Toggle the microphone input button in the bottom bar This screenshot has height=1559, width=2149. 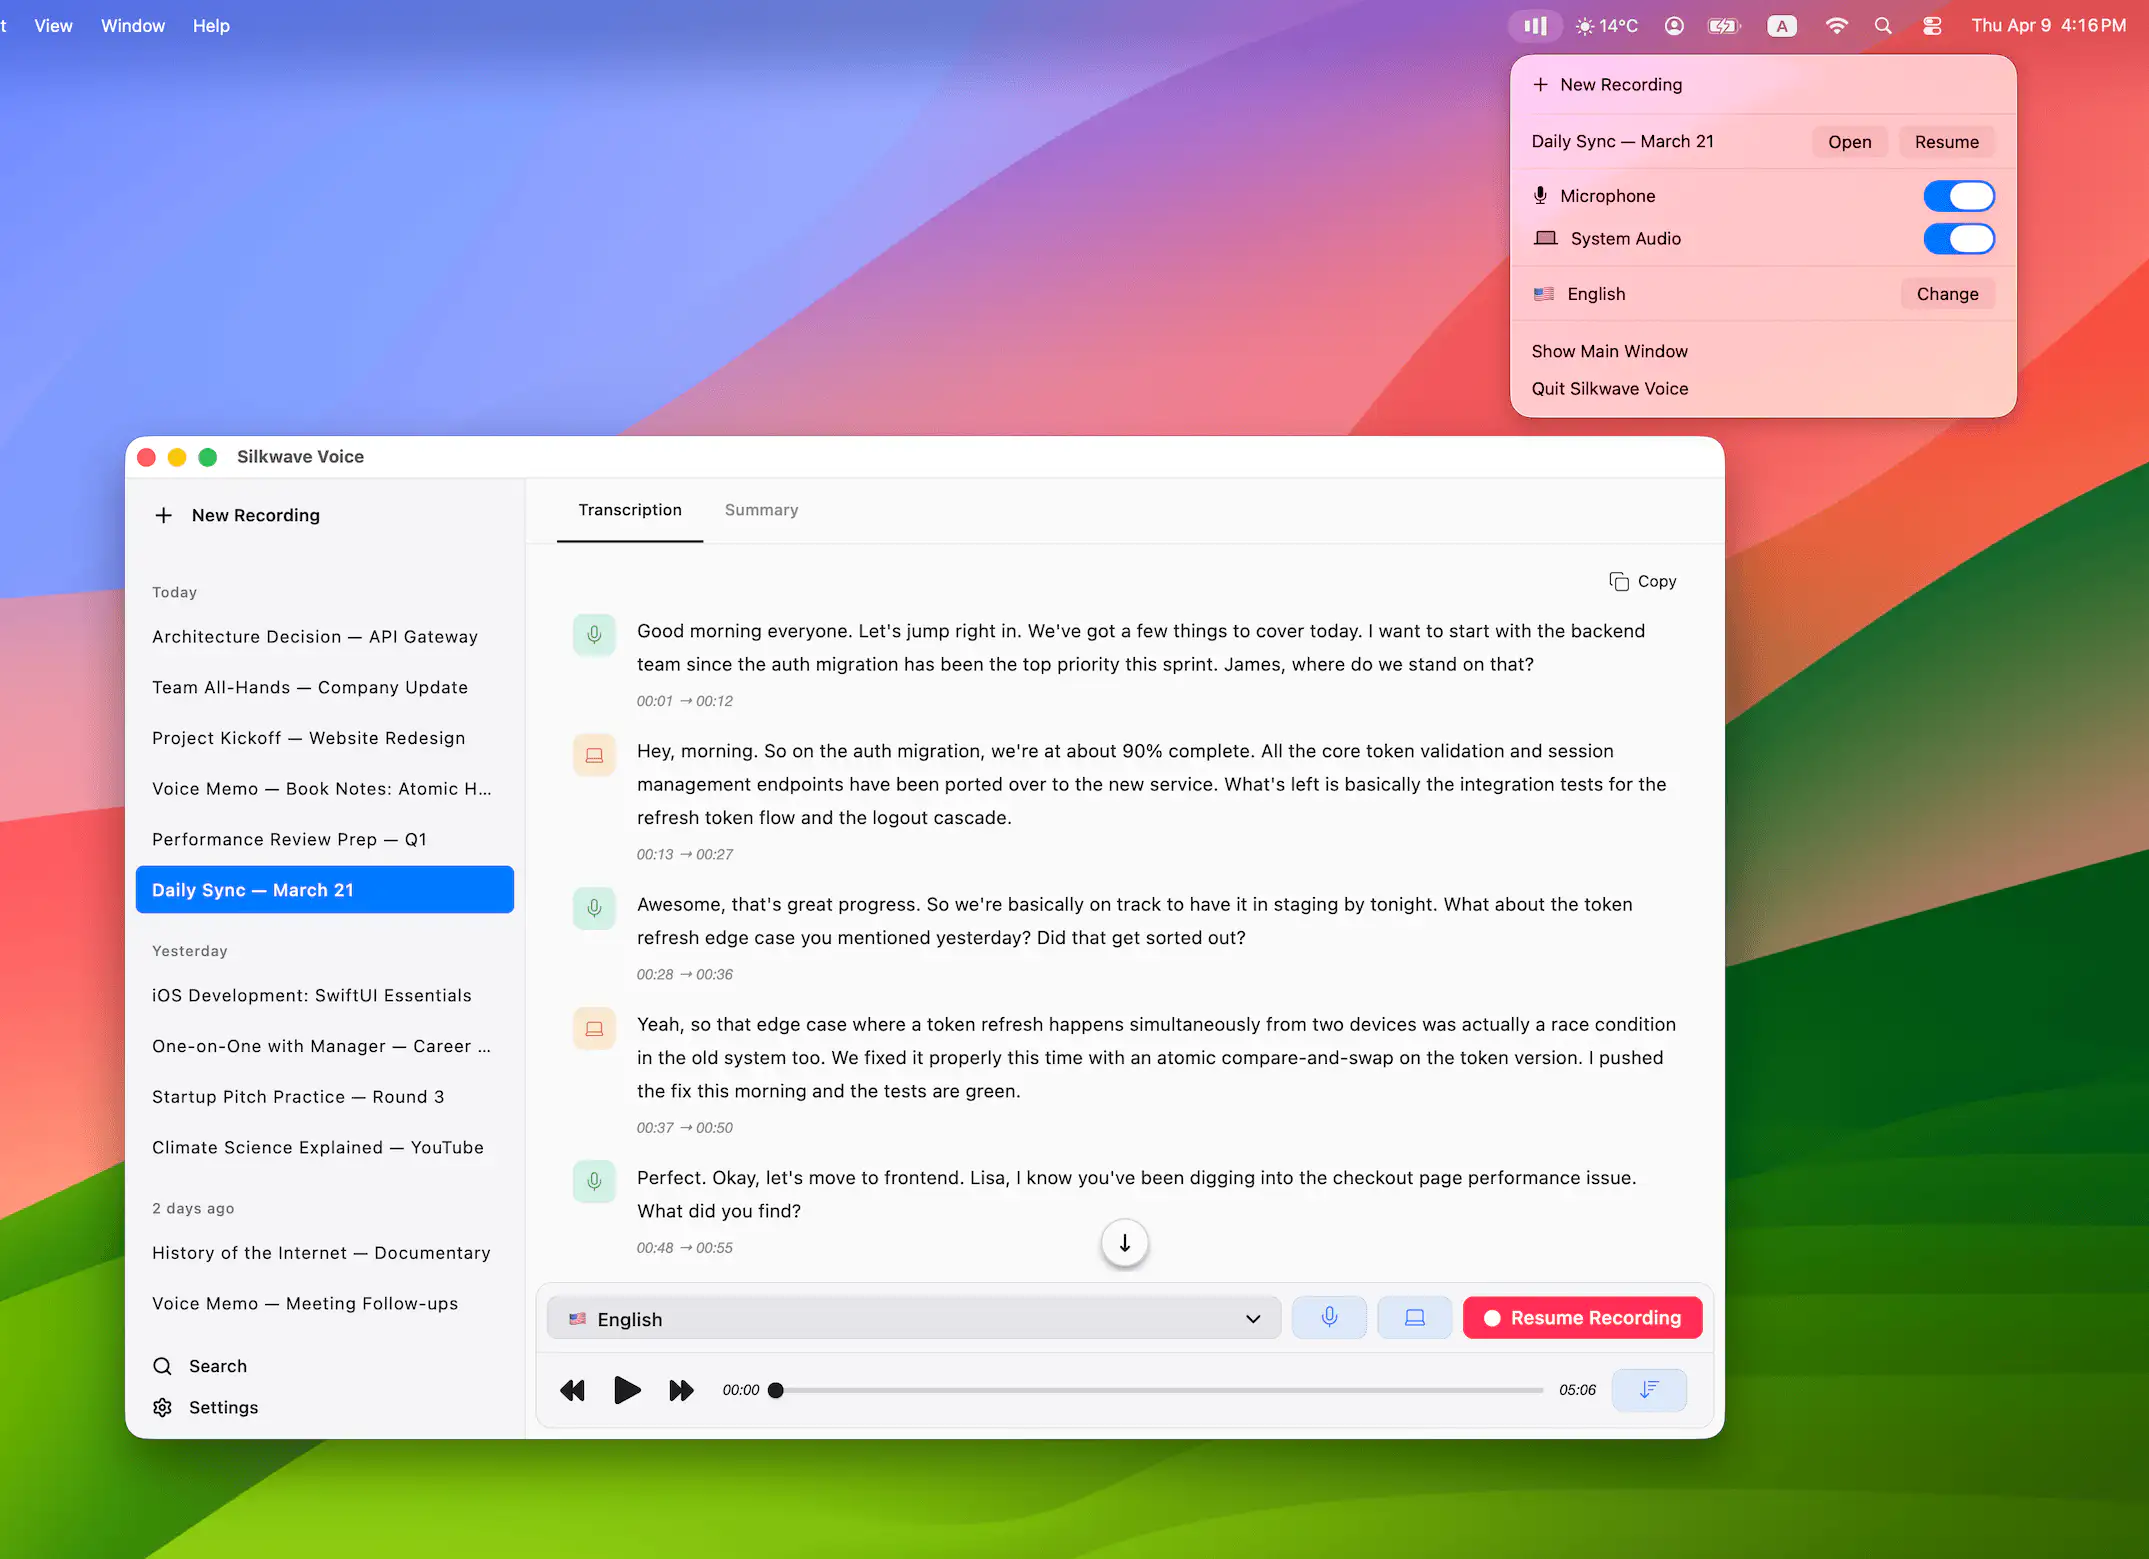click(x=1329, y=1318)
